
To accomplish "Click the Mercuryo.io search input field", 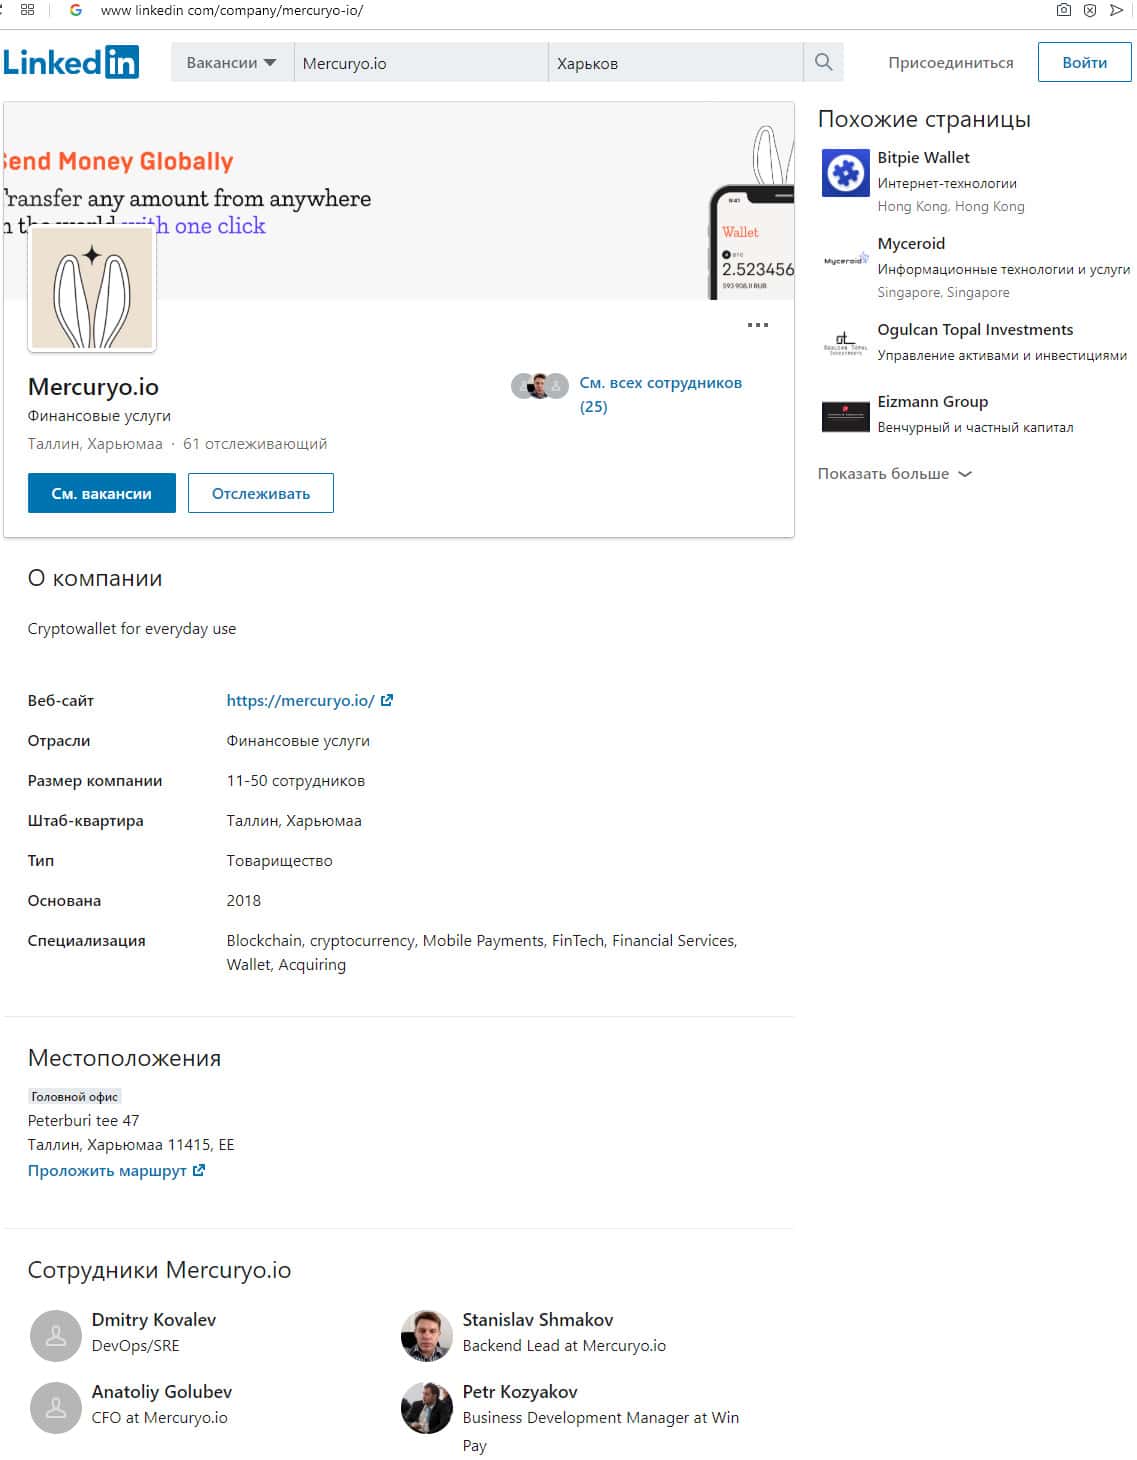I will coord(421,62).
